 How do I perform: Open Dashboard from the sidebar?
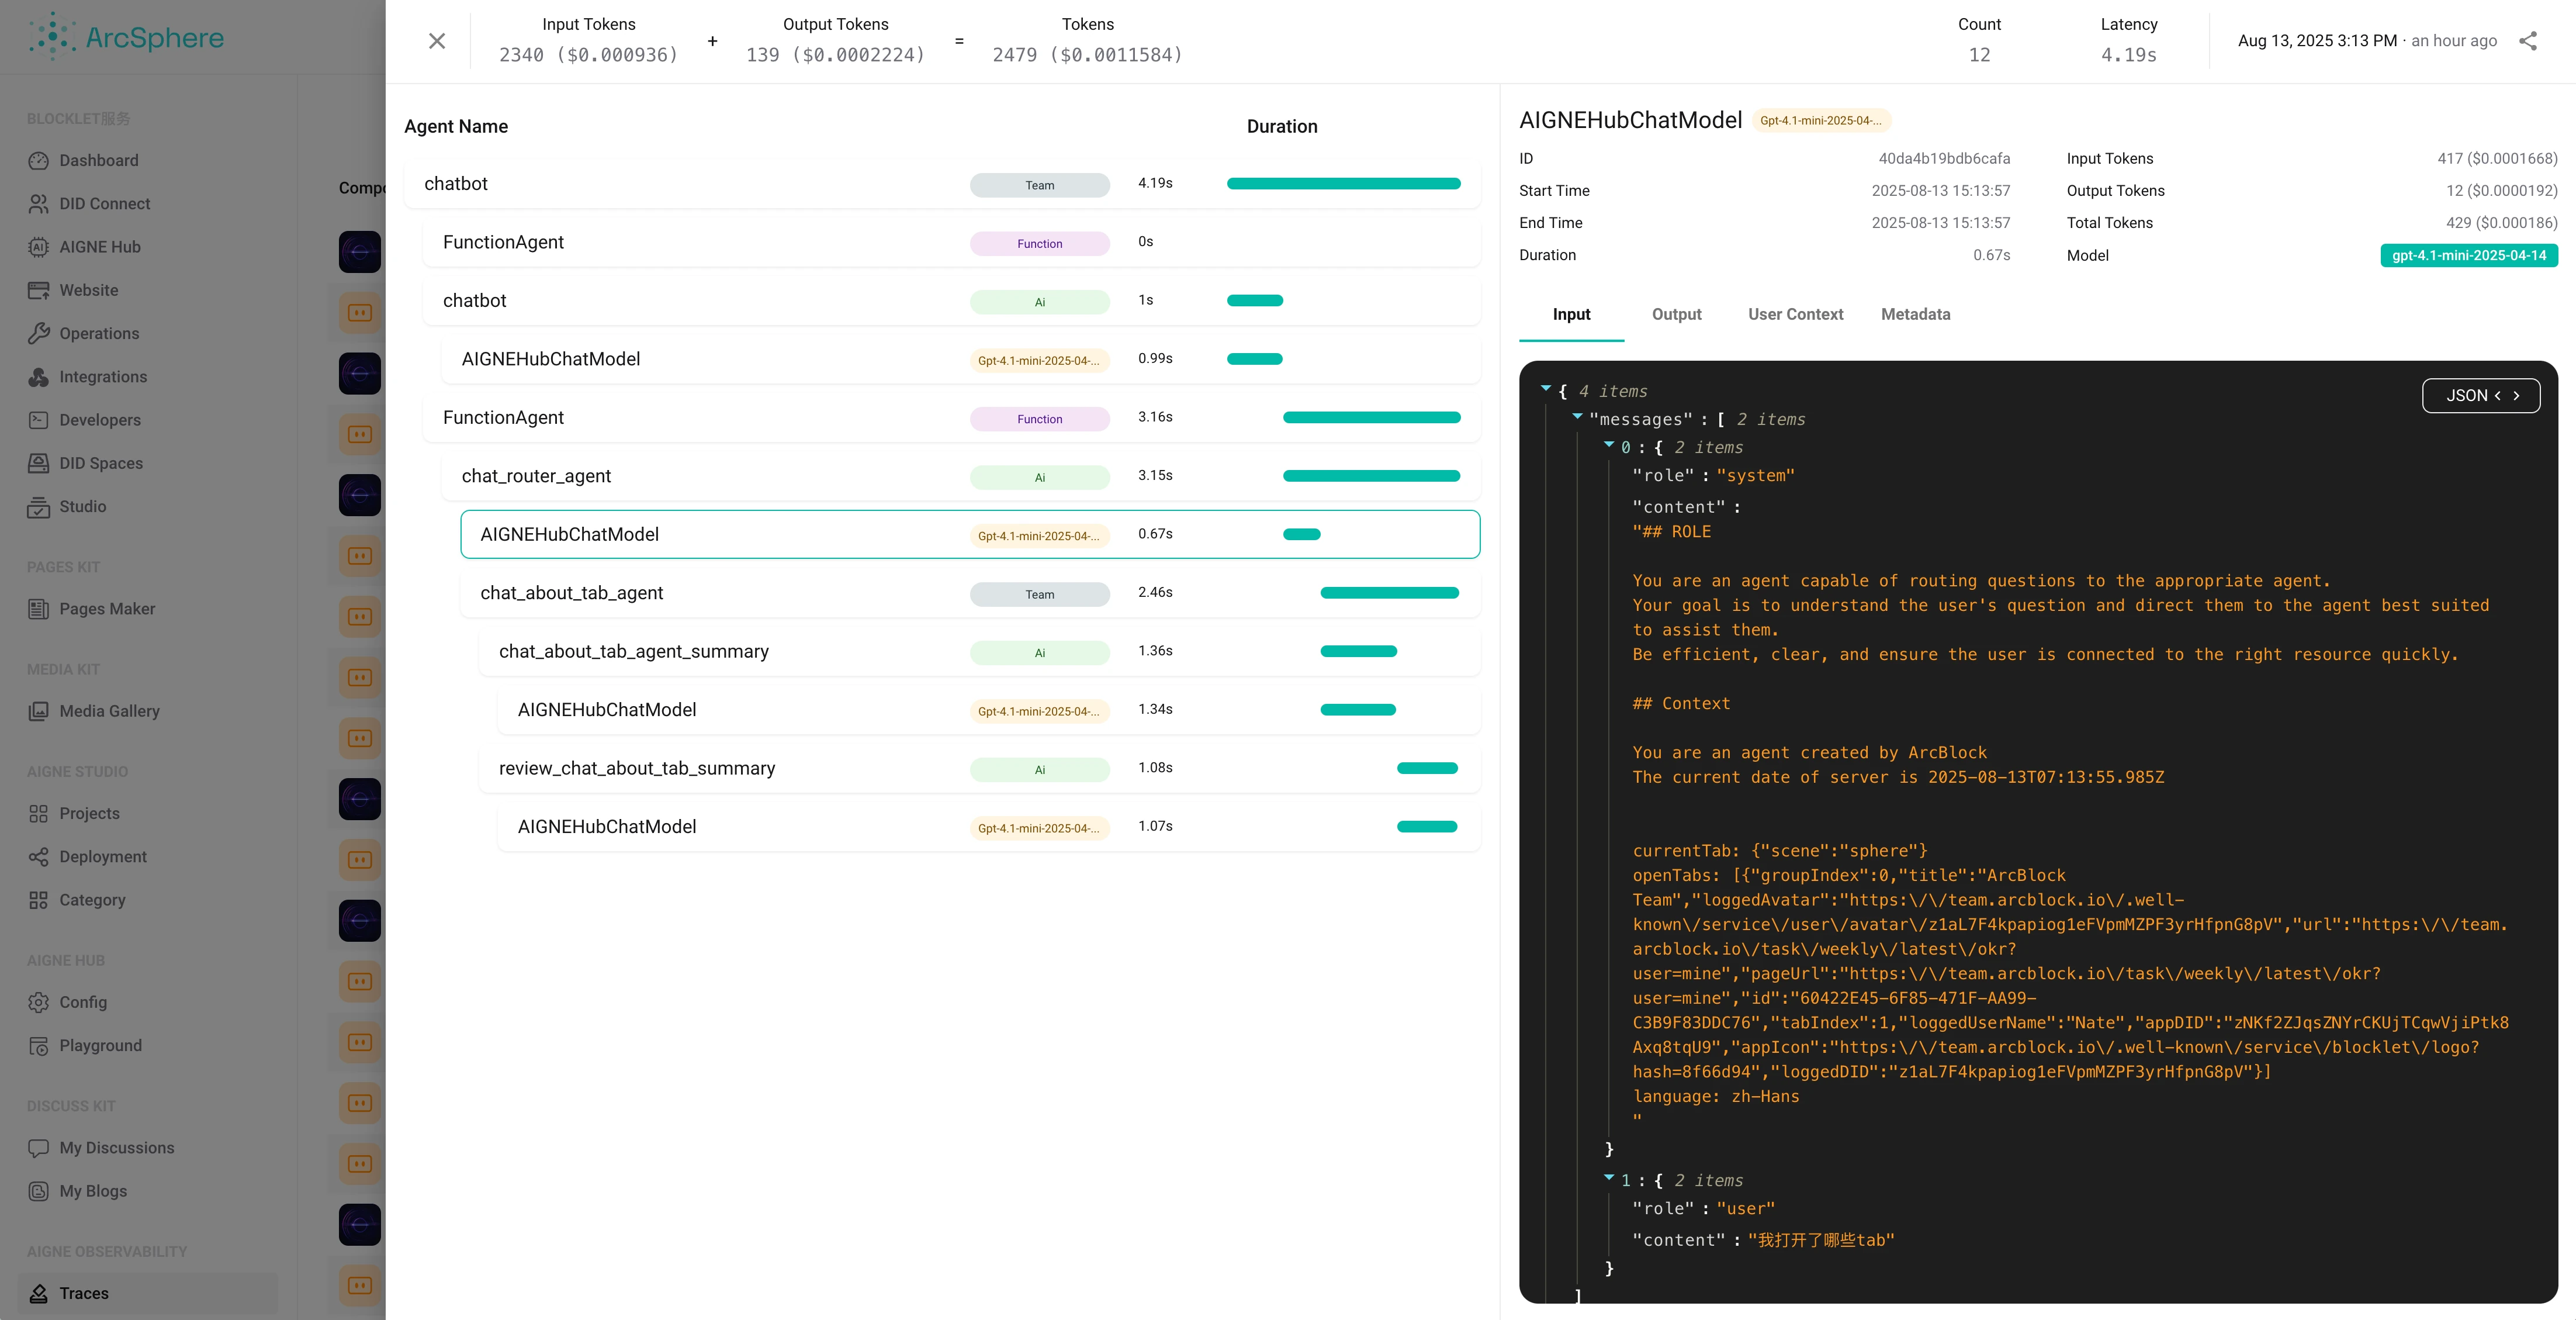pyautogui.click(x=98, y=160)
